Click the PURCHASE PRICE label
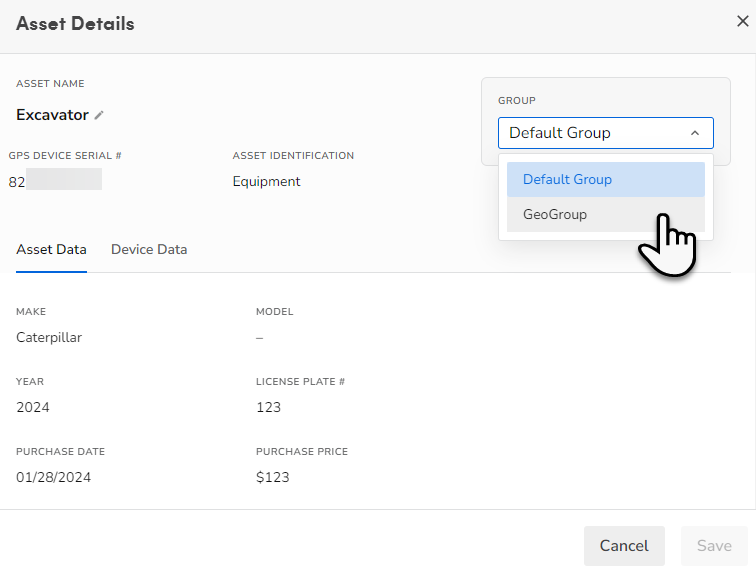 [x=302, y=451]
